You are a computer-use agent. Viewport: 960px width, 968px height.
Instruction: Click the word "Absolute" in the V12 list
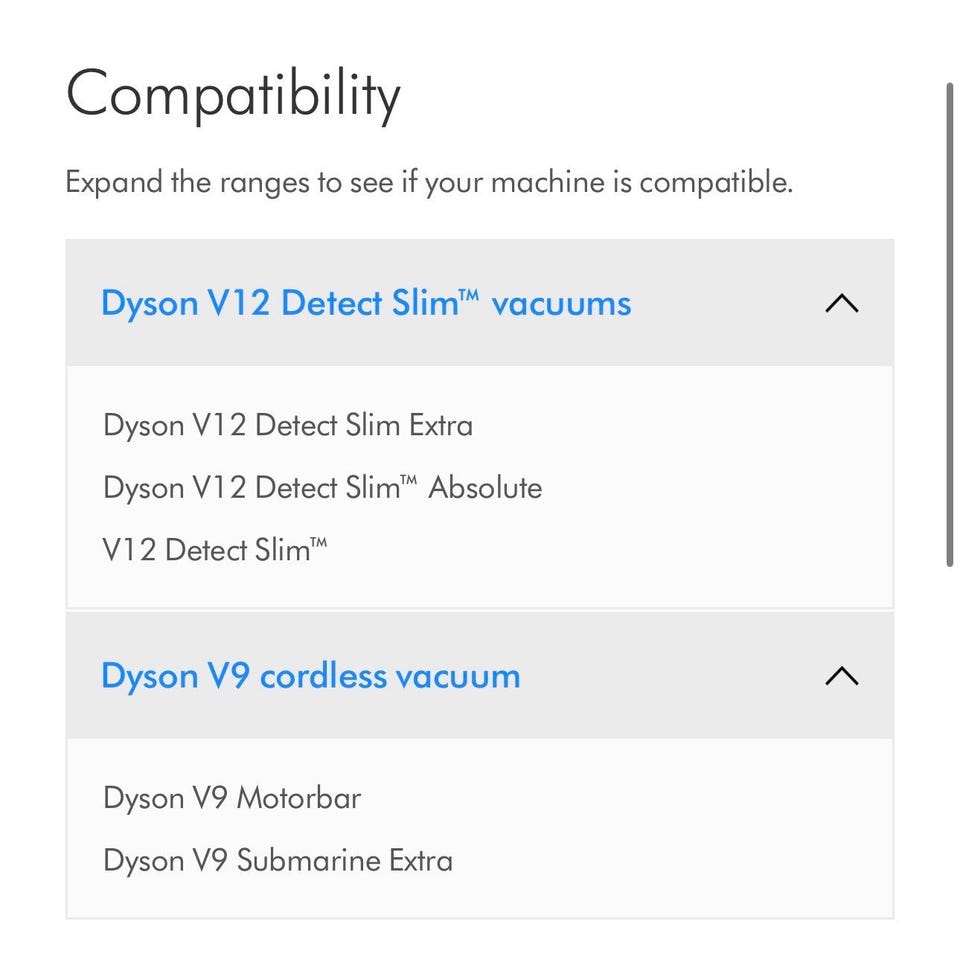[485, 488]
